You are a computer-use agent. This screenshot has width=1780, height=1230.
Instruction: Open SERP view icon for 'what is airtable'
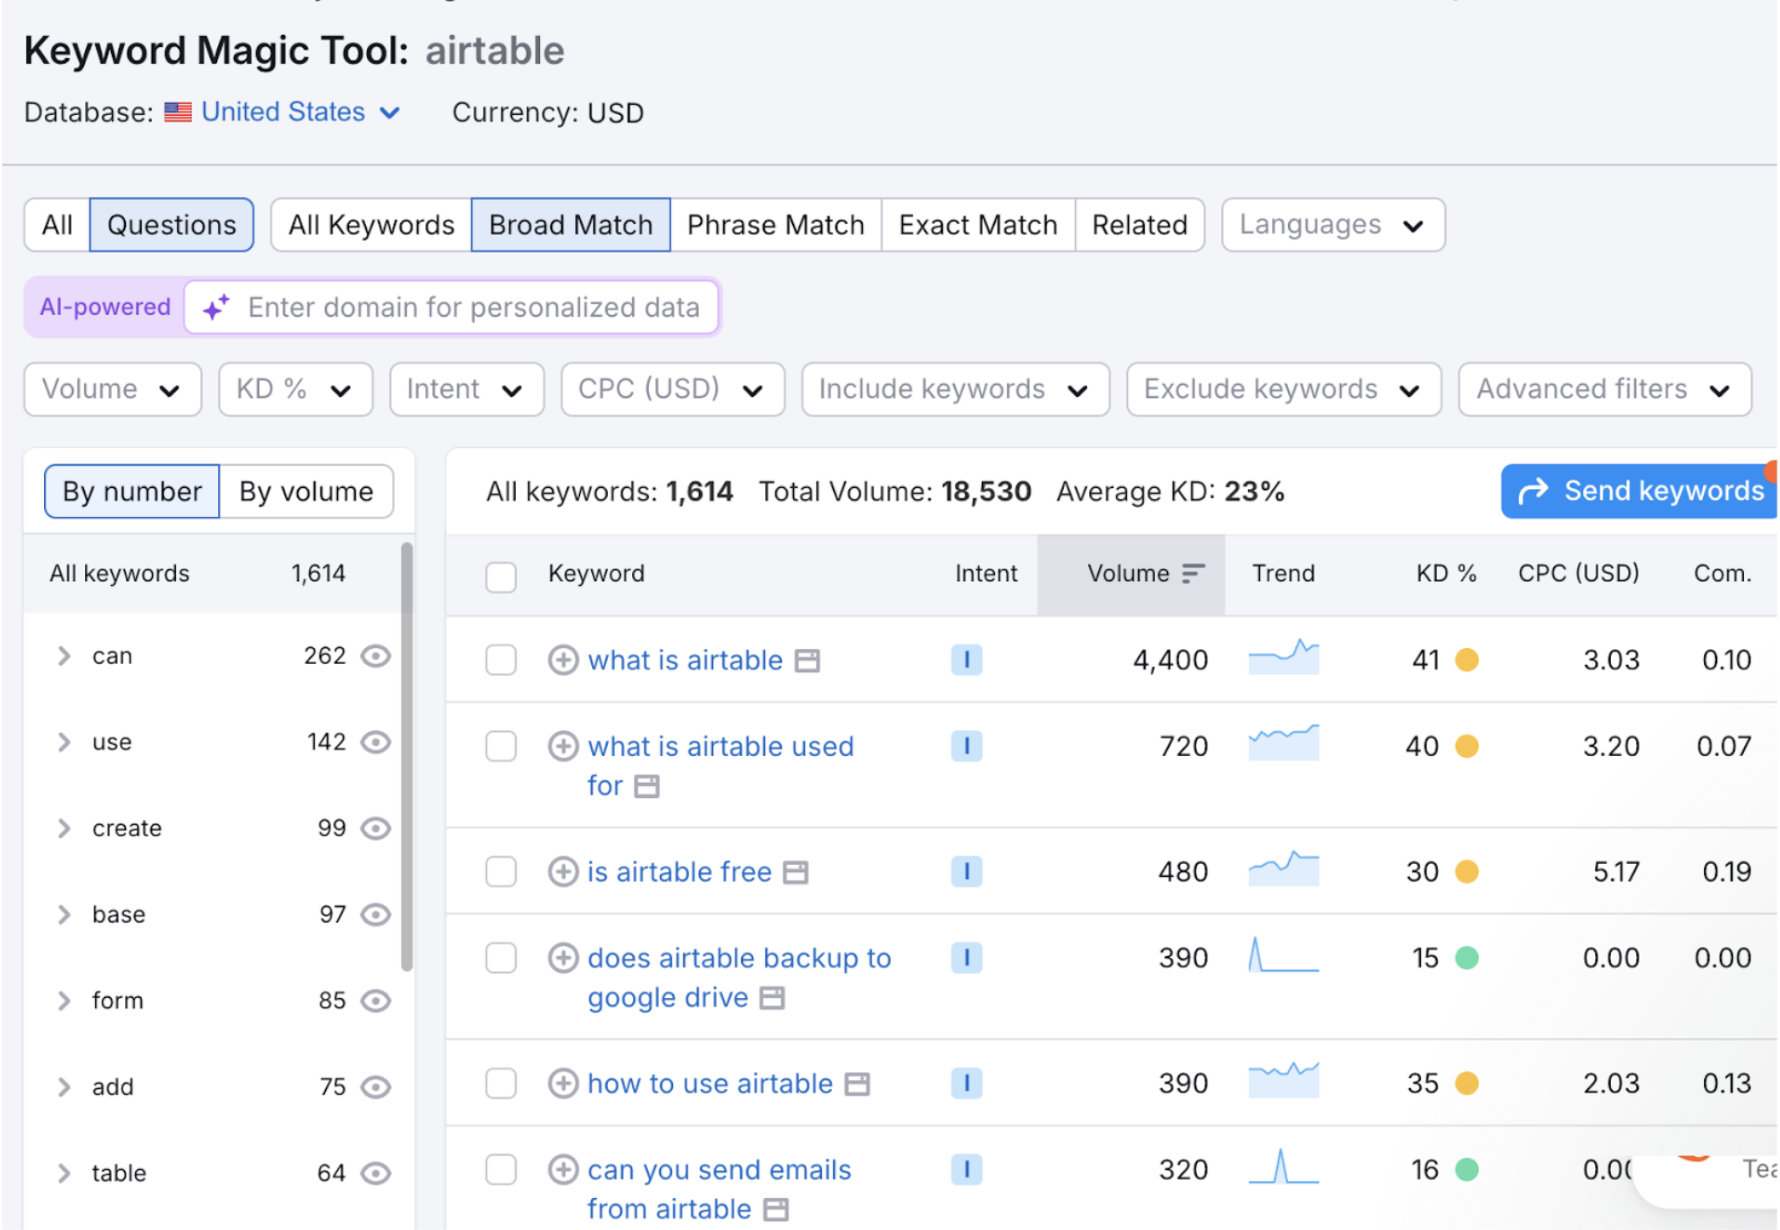click(x=807, y=661)
